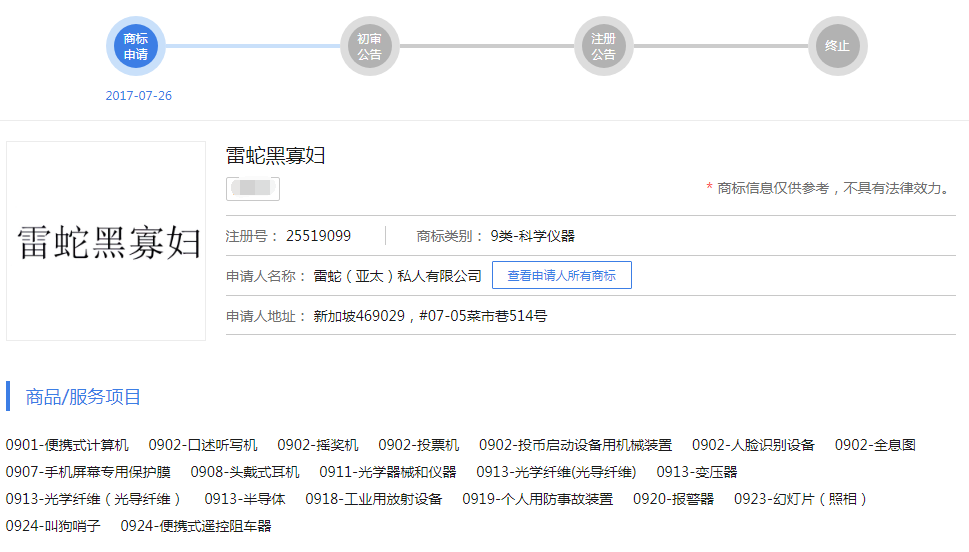The height and width of the screenshot is (552, 969).
Task: Select item 0913-变压器
Action: pyautogui.click(x=696, y=472)
